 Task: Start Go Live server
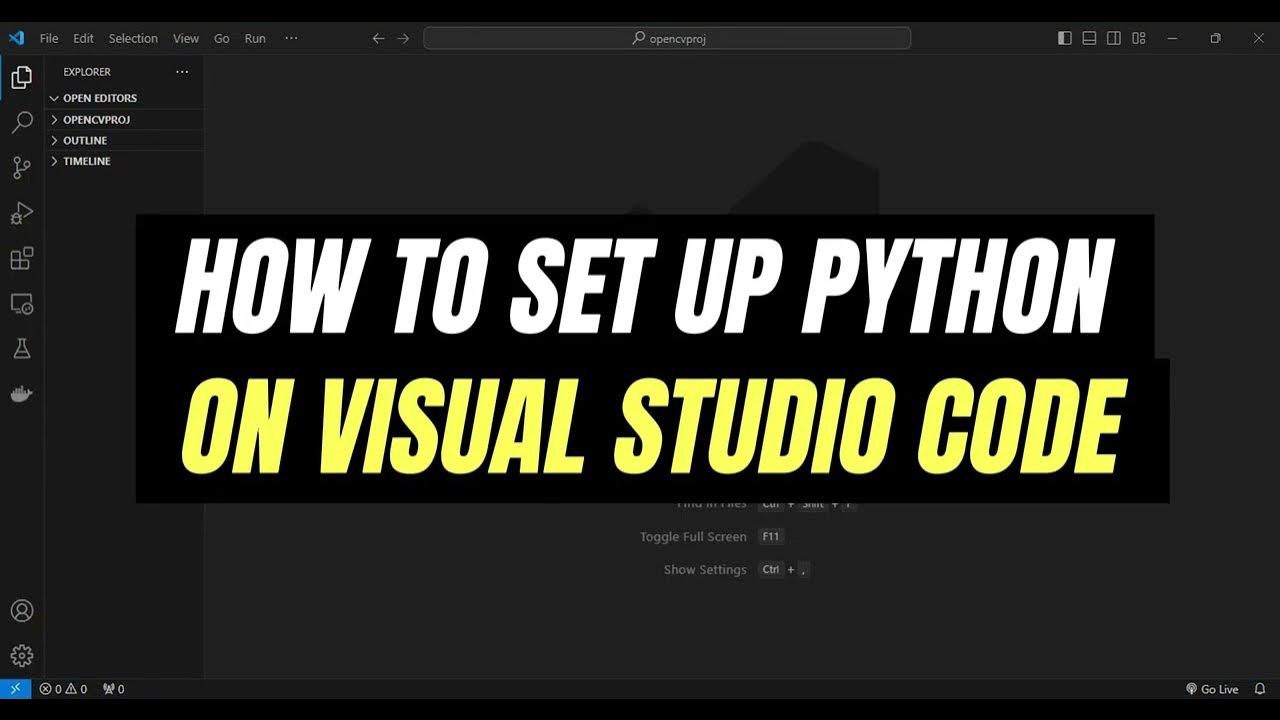tap(1212, 689)
